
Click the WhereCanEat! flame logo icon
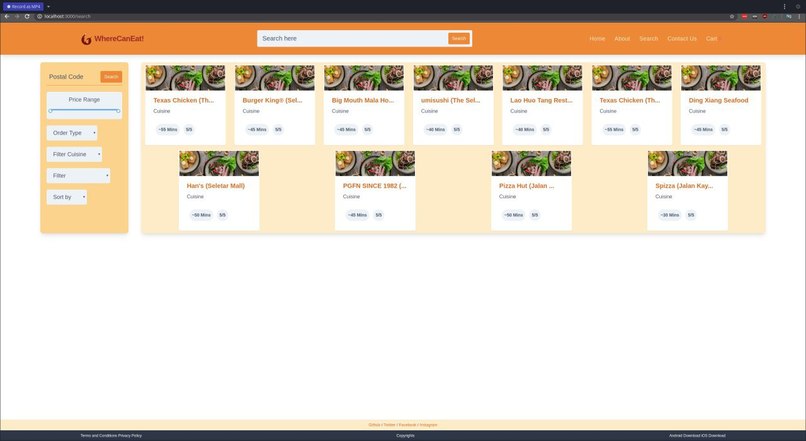[86, 40]
